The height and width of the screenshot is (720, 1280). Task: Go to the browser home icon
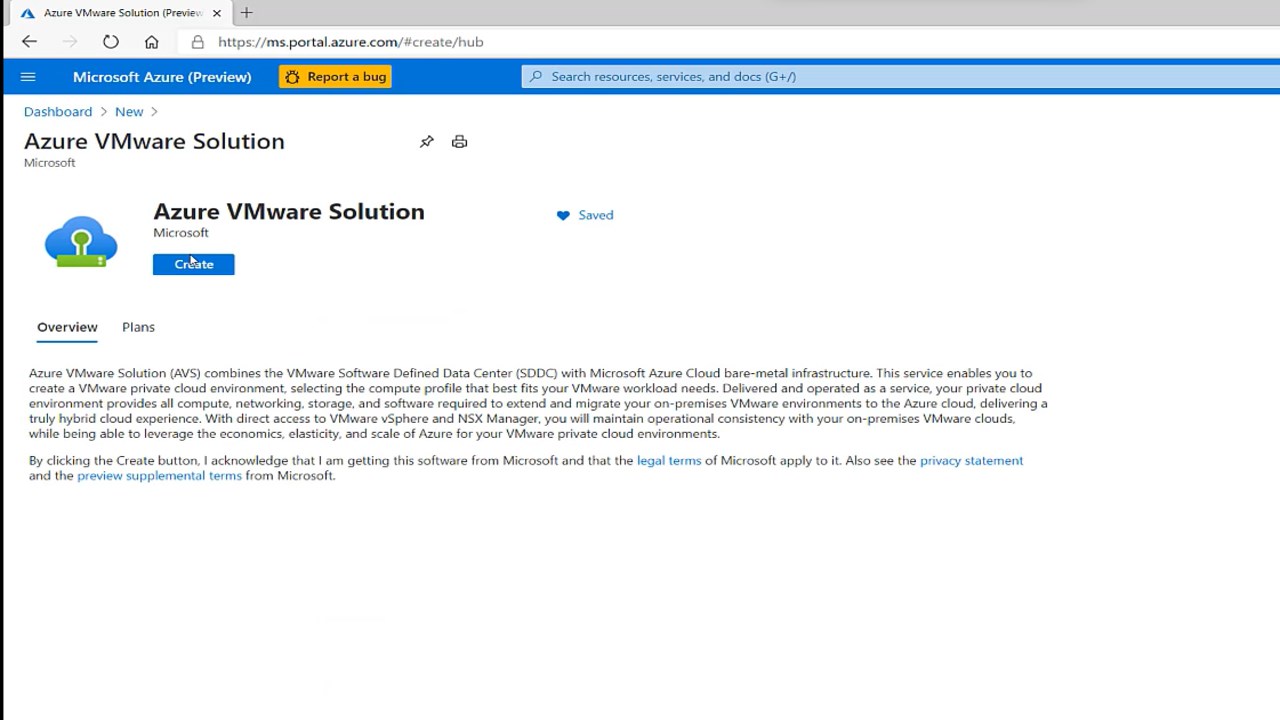[x=151, y=41]
